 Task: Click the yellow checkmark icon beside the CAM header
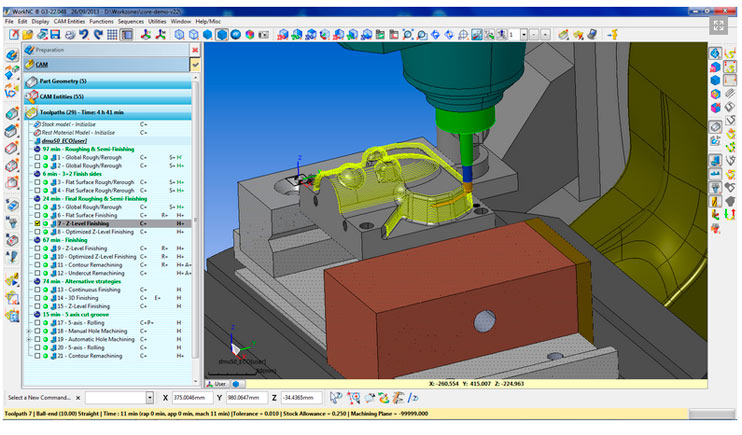point(195,64)
